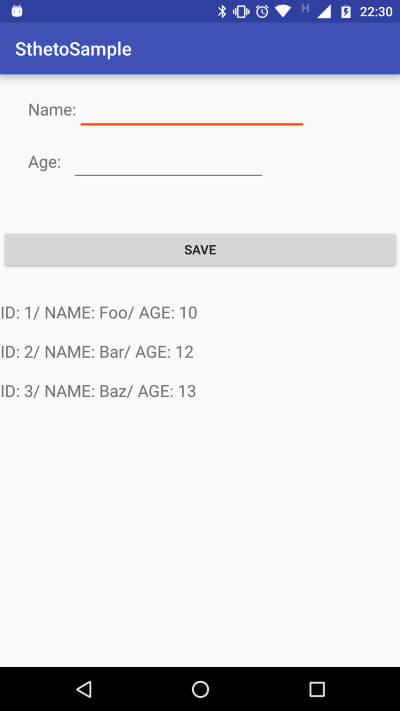Click the SAVE button
The image size is (400, 711).
click(200, 250)
